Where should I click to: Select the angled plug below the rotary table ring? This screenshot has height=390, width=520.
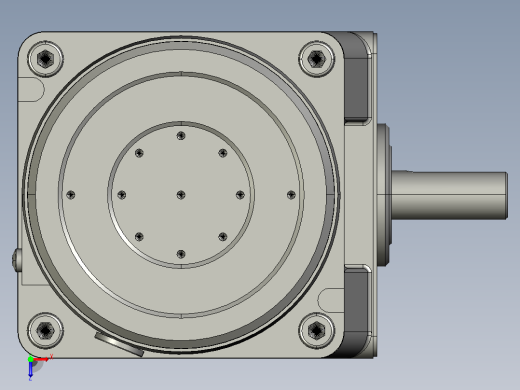coord(119,344)
